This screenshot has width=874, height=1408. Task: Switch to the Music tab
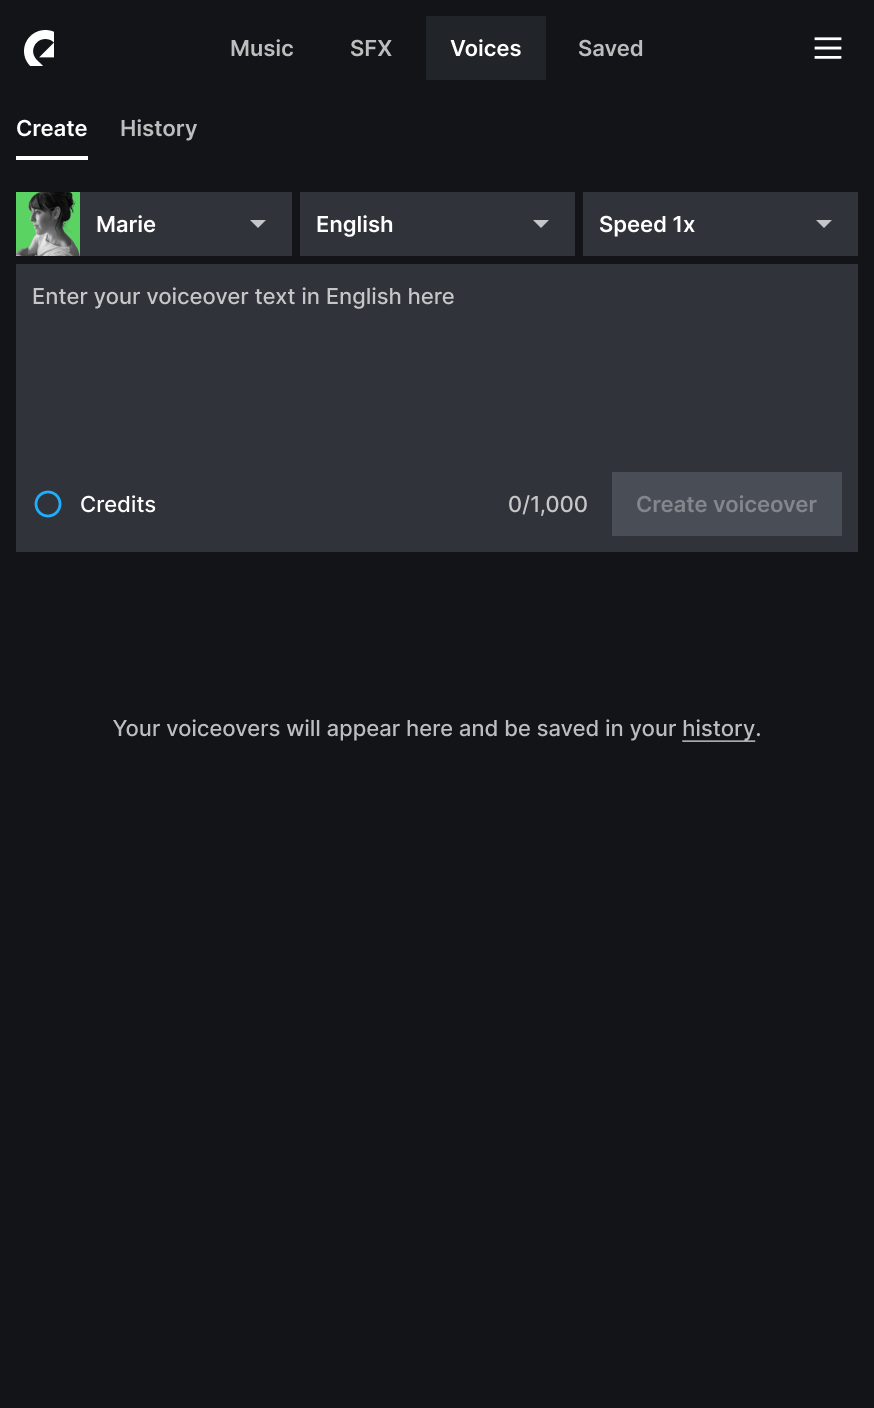pyautogui.click(x=262, y=48)
